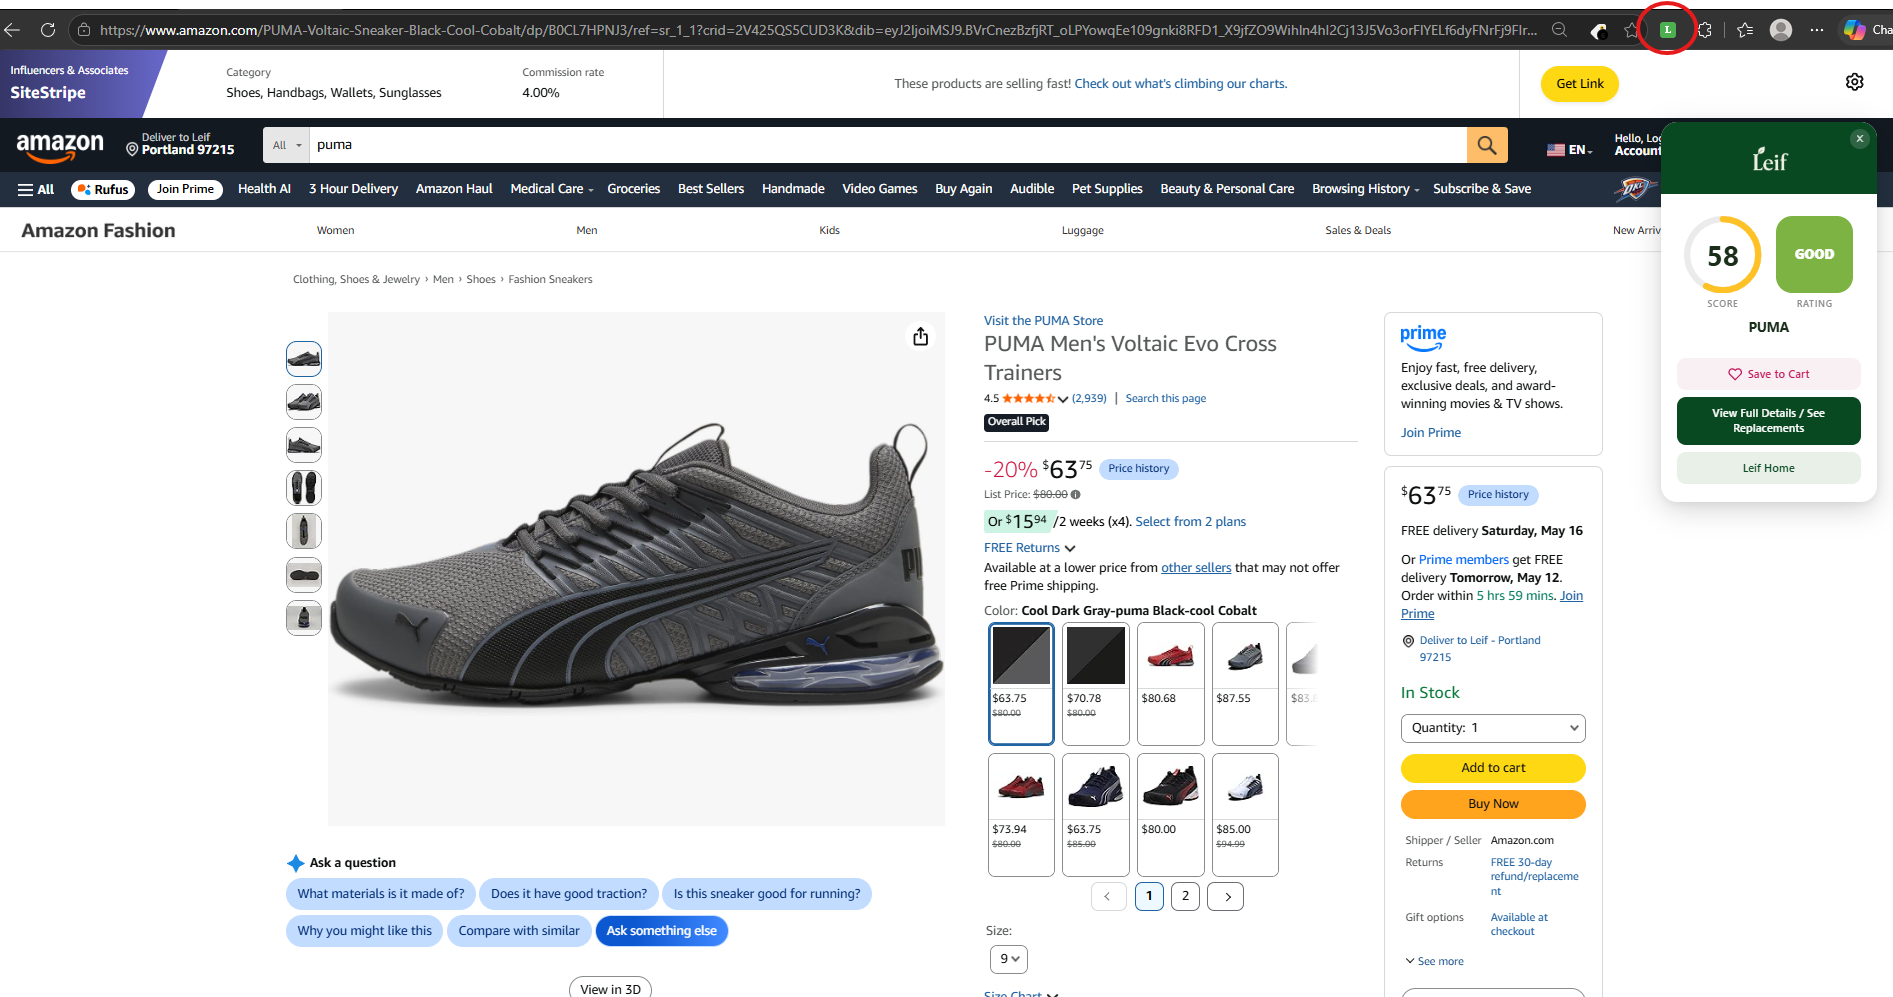Open the EN language selector

click(1569, 150)
